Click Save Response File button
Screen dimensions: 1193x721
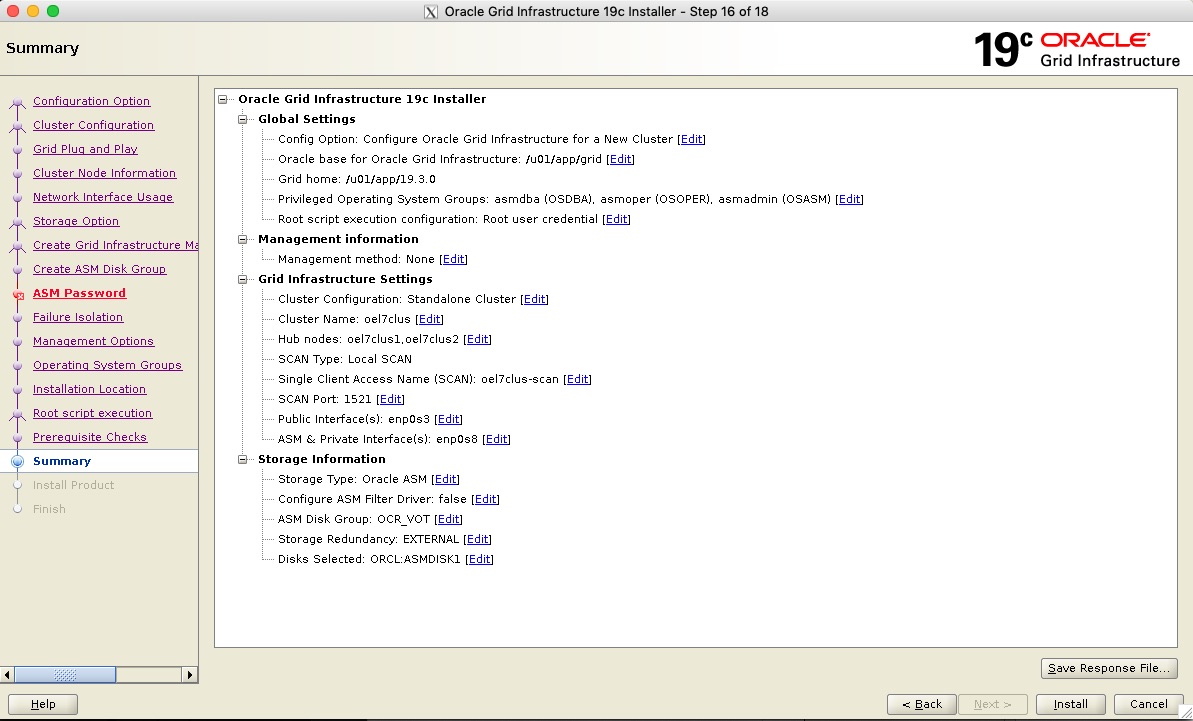1109,668
